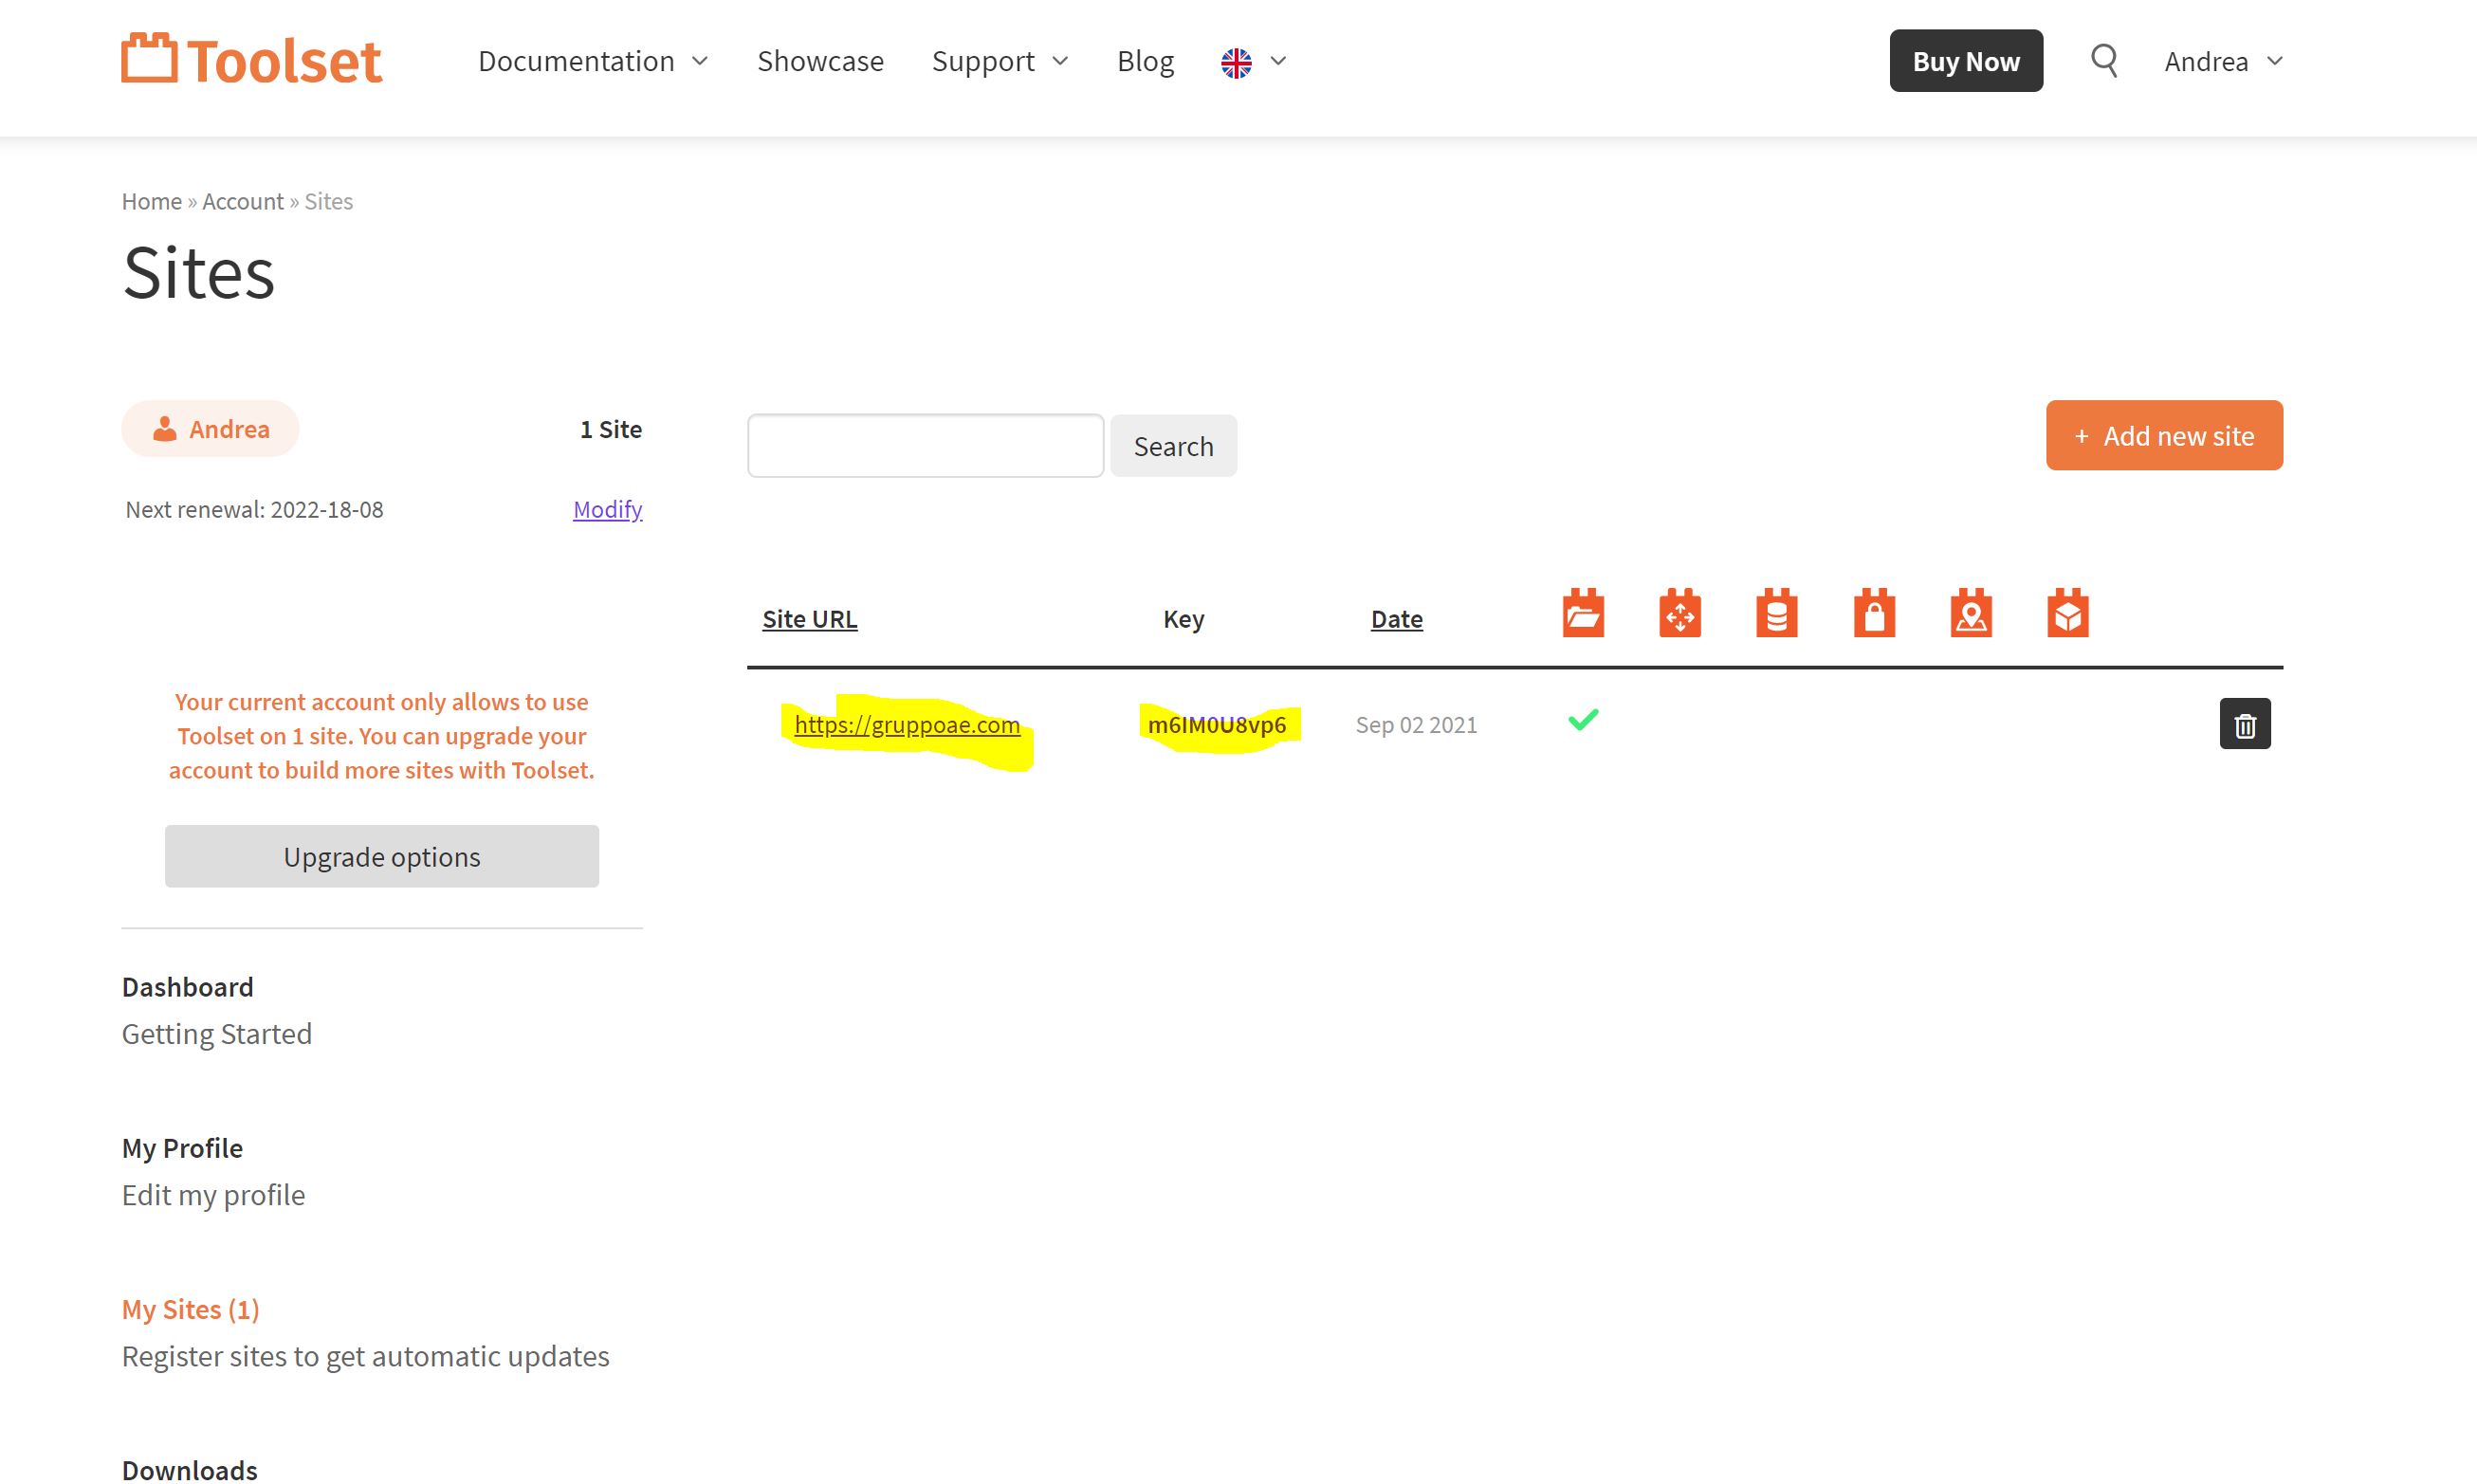Click the cube plugin icon column header
Viewport: 2477px width, 1484px height.
(x=2068, y=612)
